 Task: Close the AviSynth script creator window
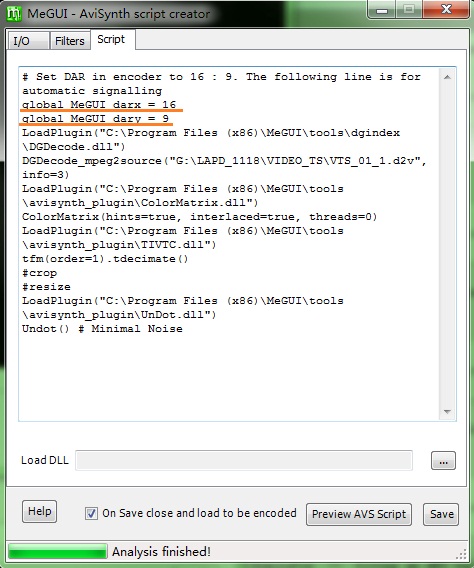tap(446, 9)
